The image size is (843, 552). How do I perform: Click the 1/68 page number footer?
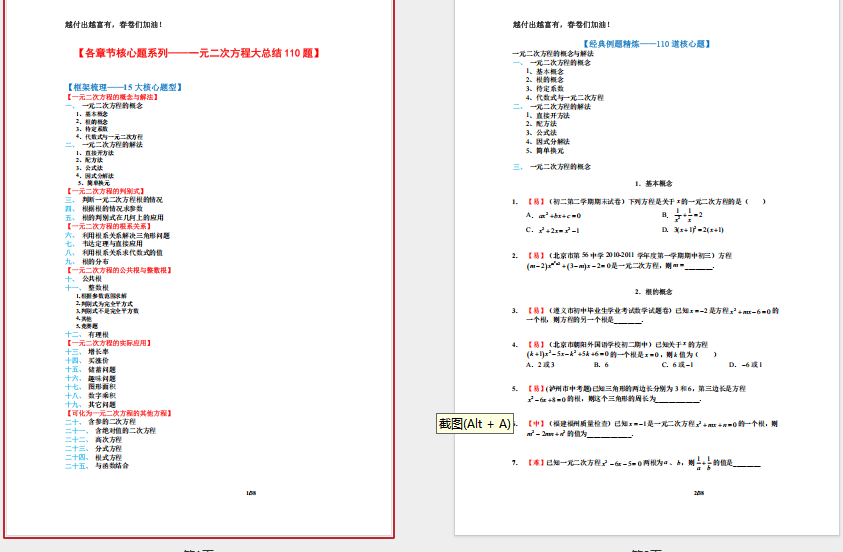(250, 491)
